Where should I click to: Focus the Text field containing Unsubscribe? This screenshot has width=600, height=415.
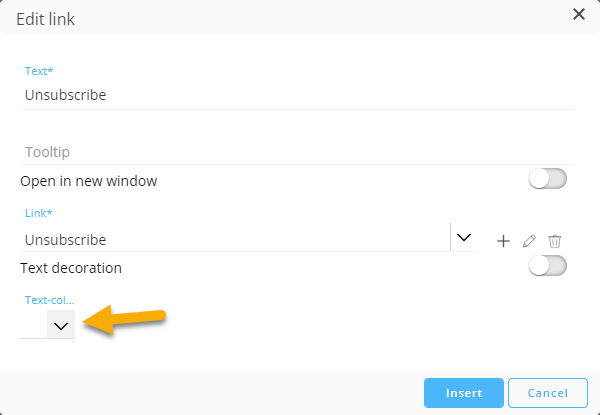click(x=298, y=95)
